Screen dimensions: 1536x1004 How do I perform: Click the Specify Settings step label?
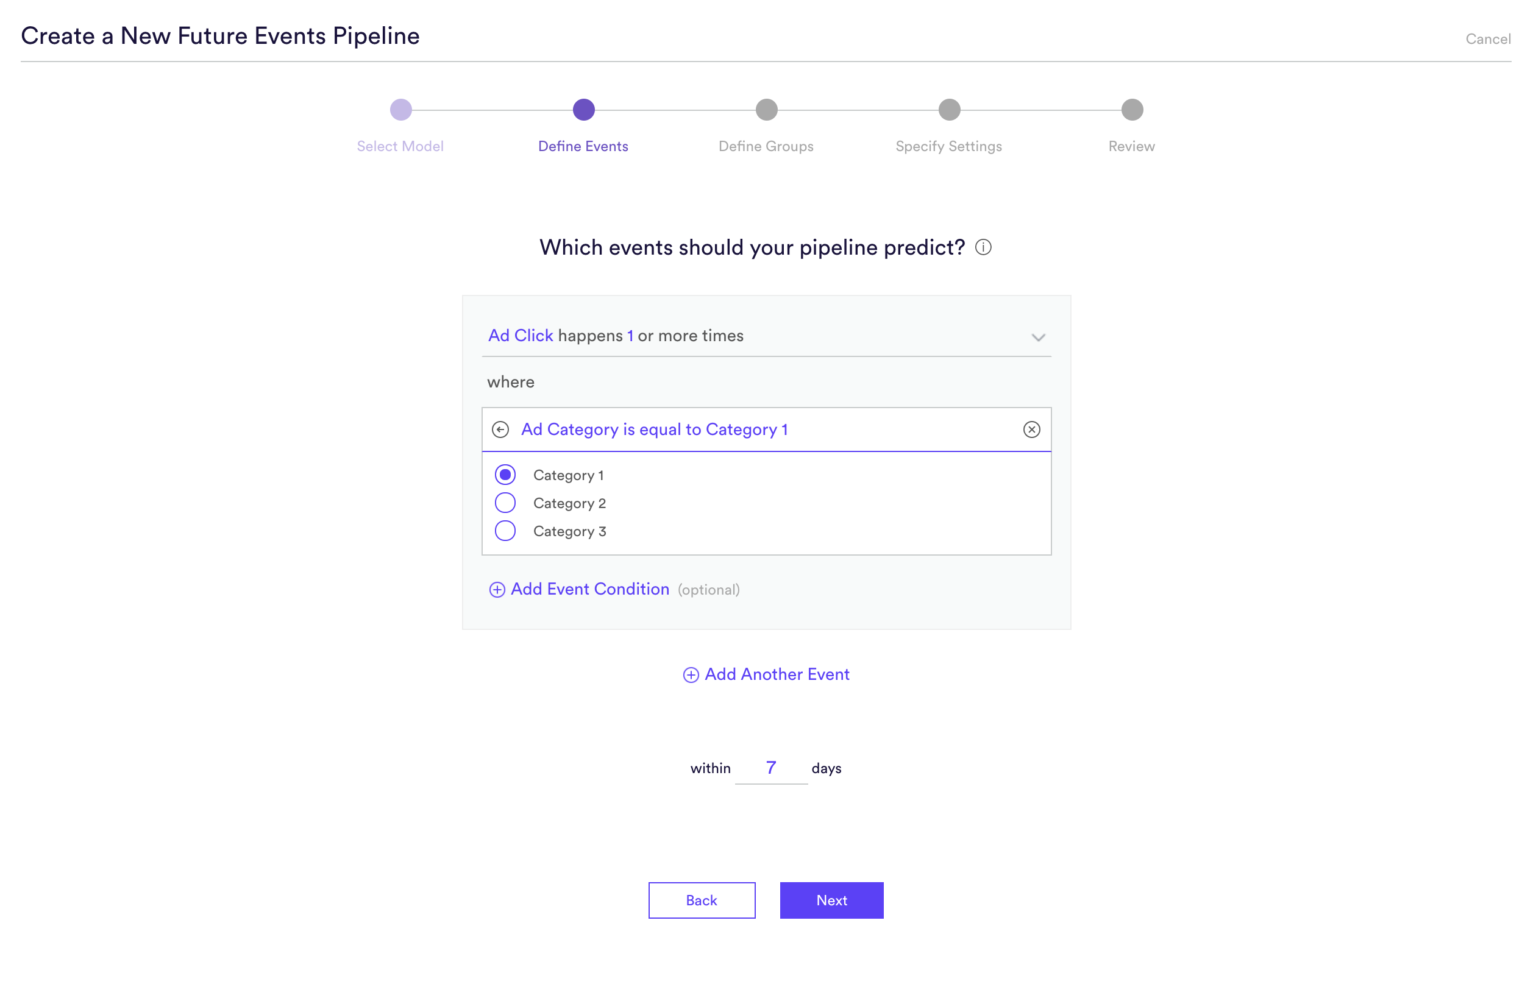coord(948,146)
